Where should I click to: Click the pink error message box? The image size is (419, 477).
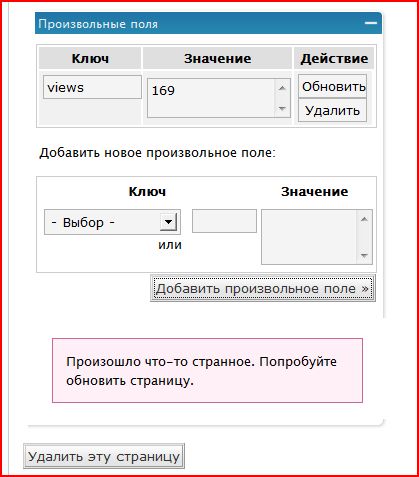tap(207, 371)
